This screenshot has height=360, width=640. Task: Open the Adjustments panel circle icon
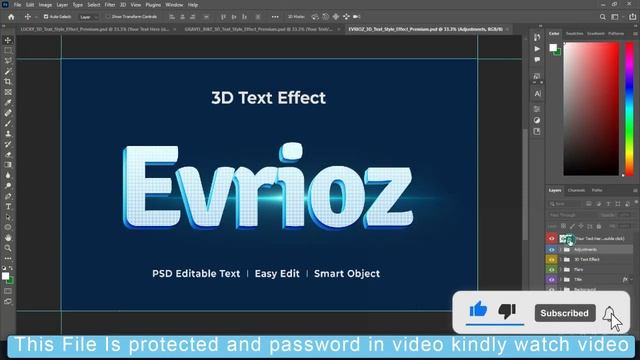click(x=537, y=120)
